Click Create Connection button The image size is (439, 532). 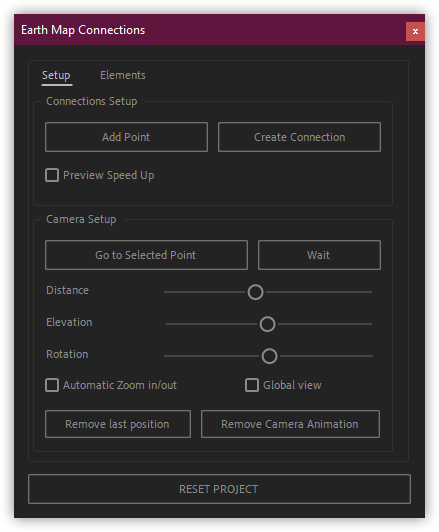coord(299,137)
